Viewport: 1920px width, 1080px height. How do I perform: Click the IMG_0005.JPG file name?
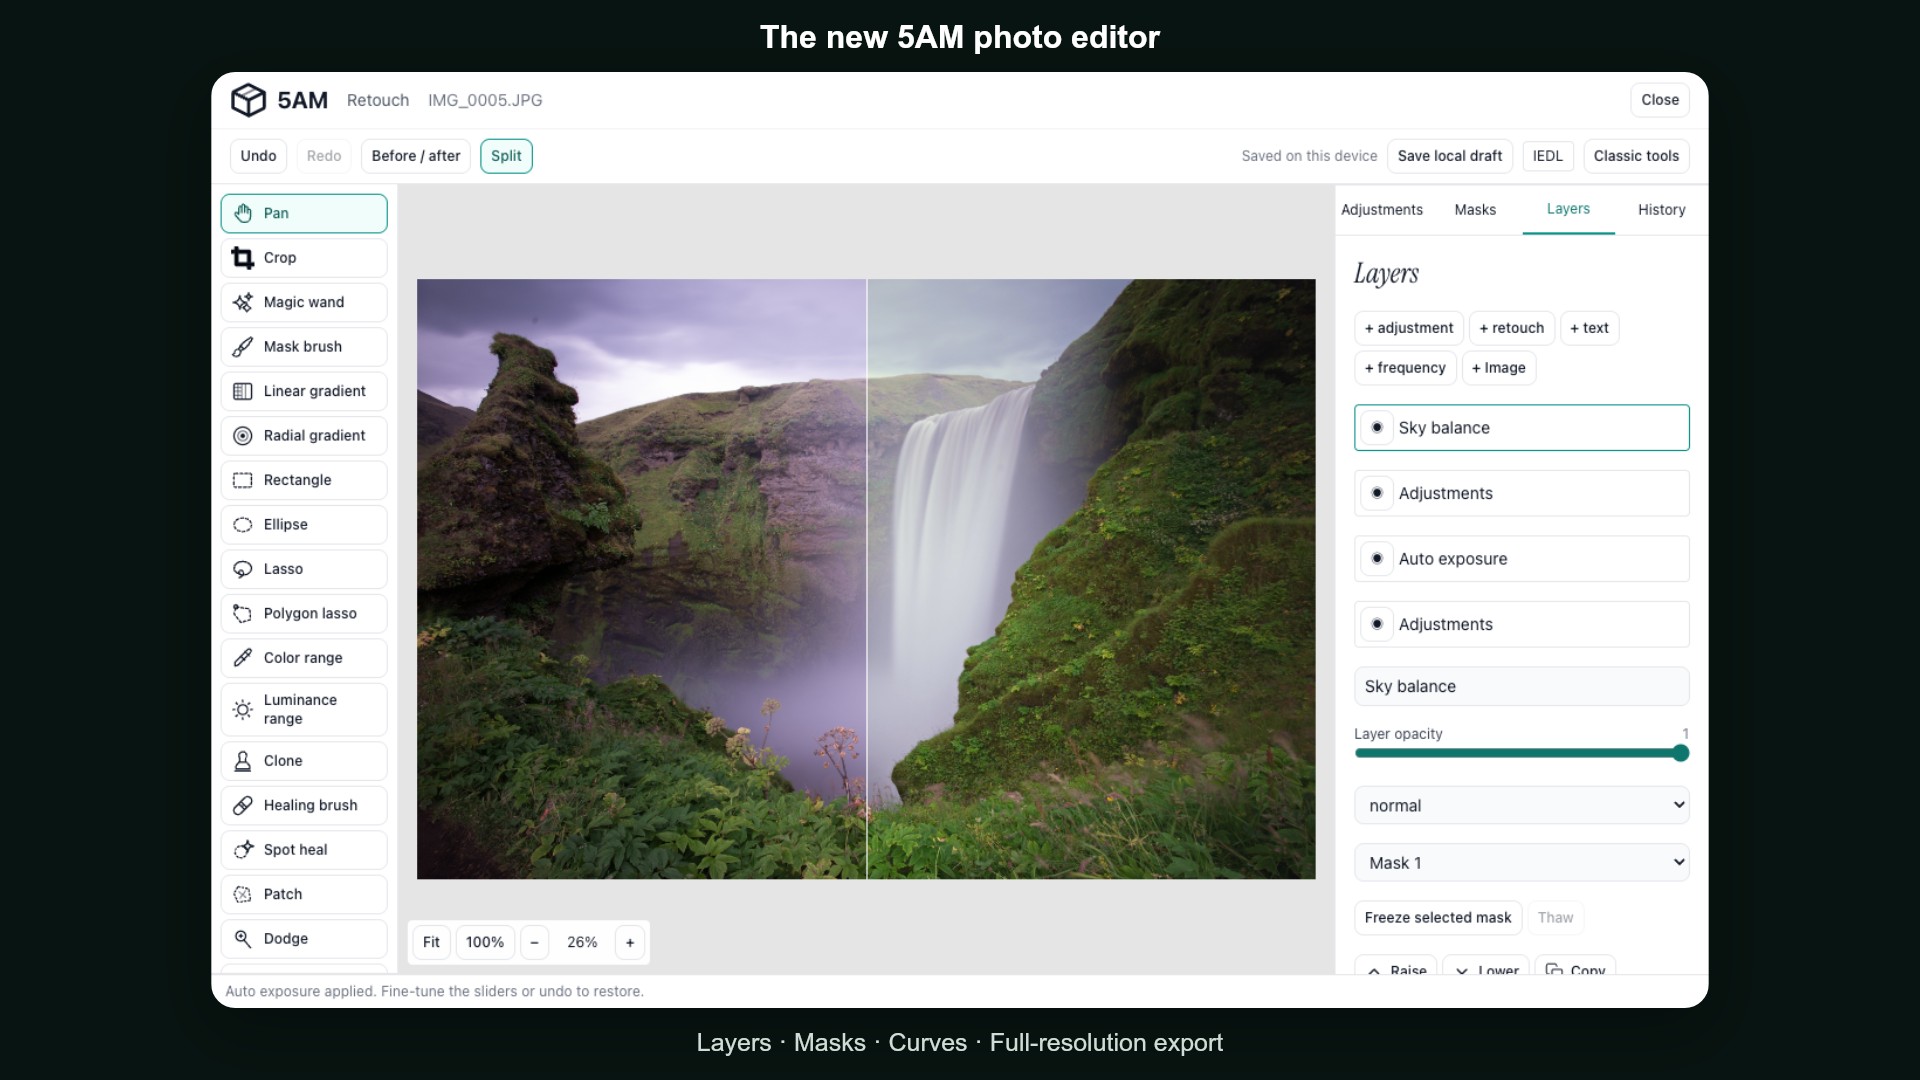point(485,100)
